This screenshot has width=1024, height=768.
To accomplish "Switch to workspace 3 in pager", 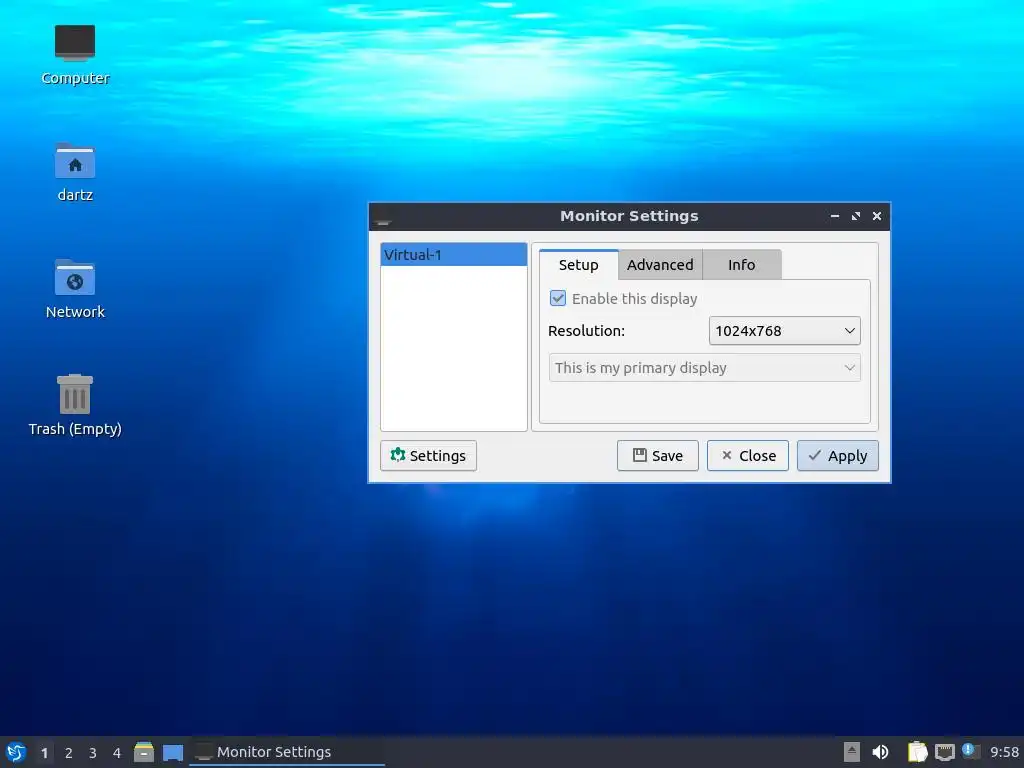I will click(x=93, y=753).
